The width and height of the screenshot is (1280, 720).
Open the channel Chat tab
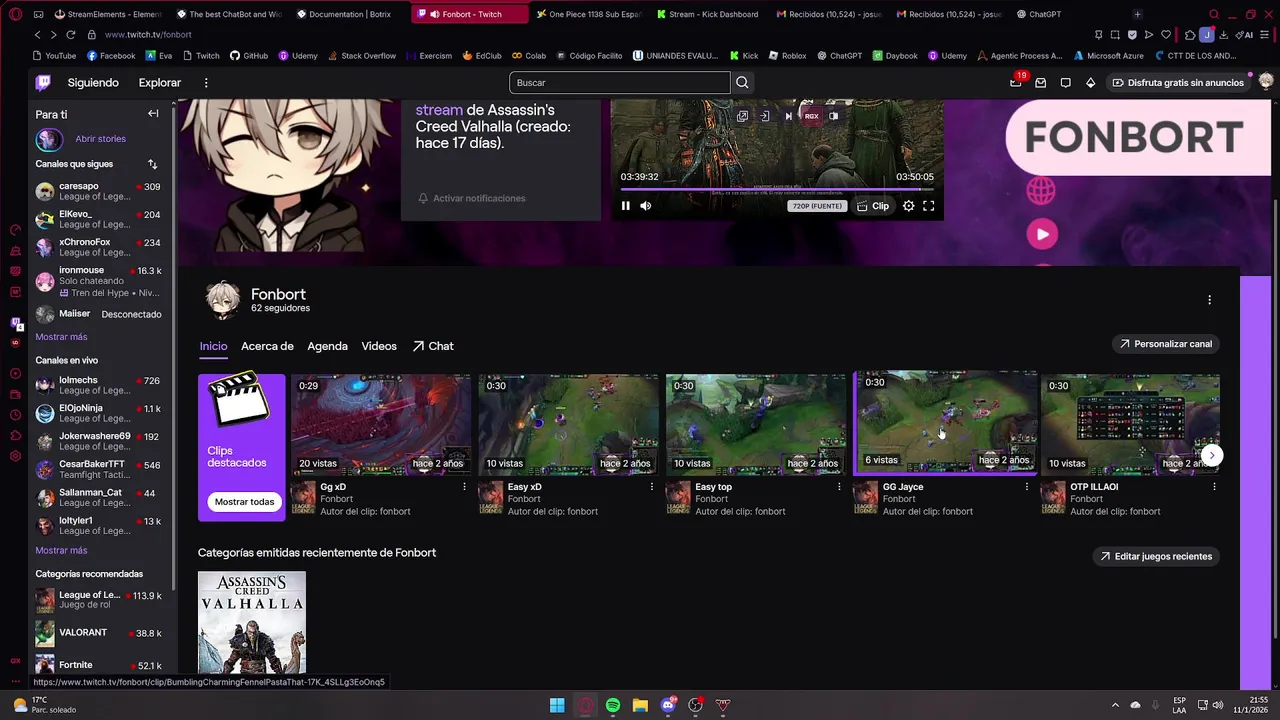tap(433, 346)
